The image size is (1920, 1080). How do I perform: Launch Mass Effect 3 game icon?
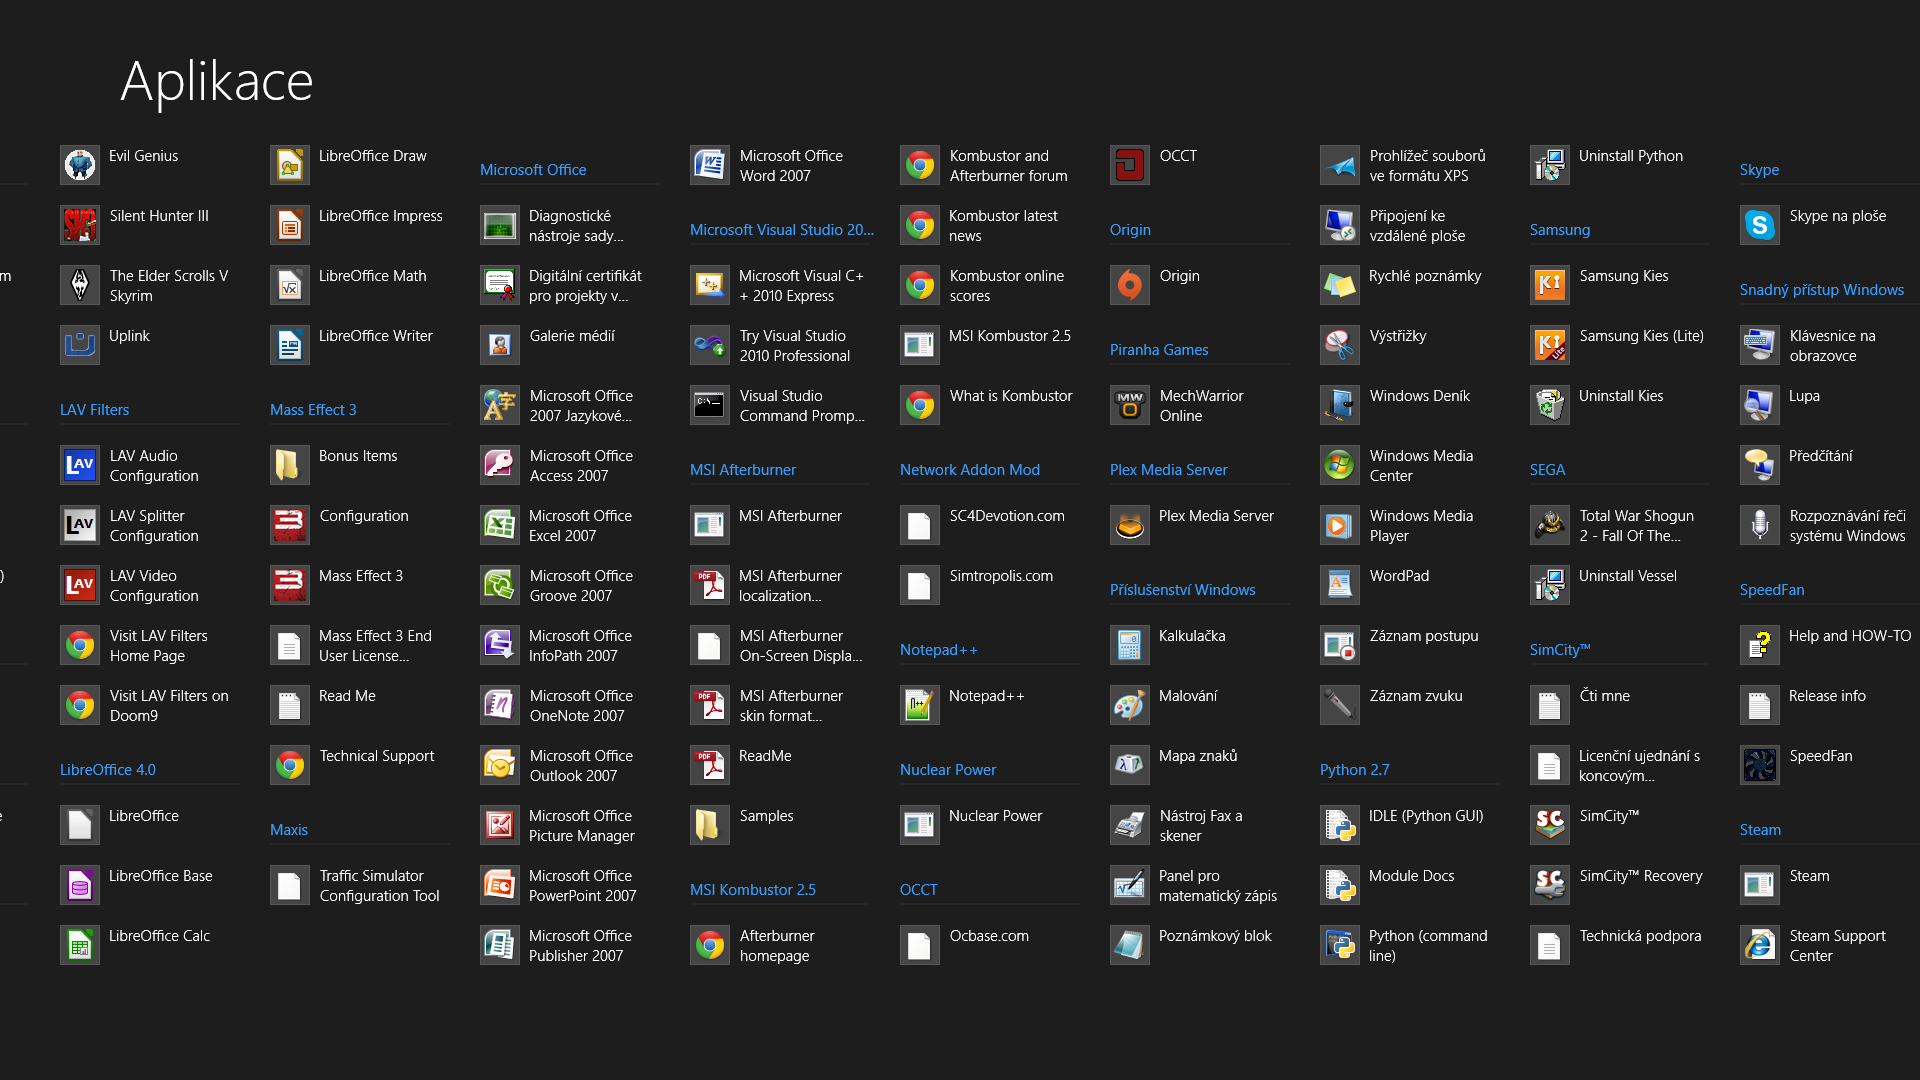coord(290,585)
